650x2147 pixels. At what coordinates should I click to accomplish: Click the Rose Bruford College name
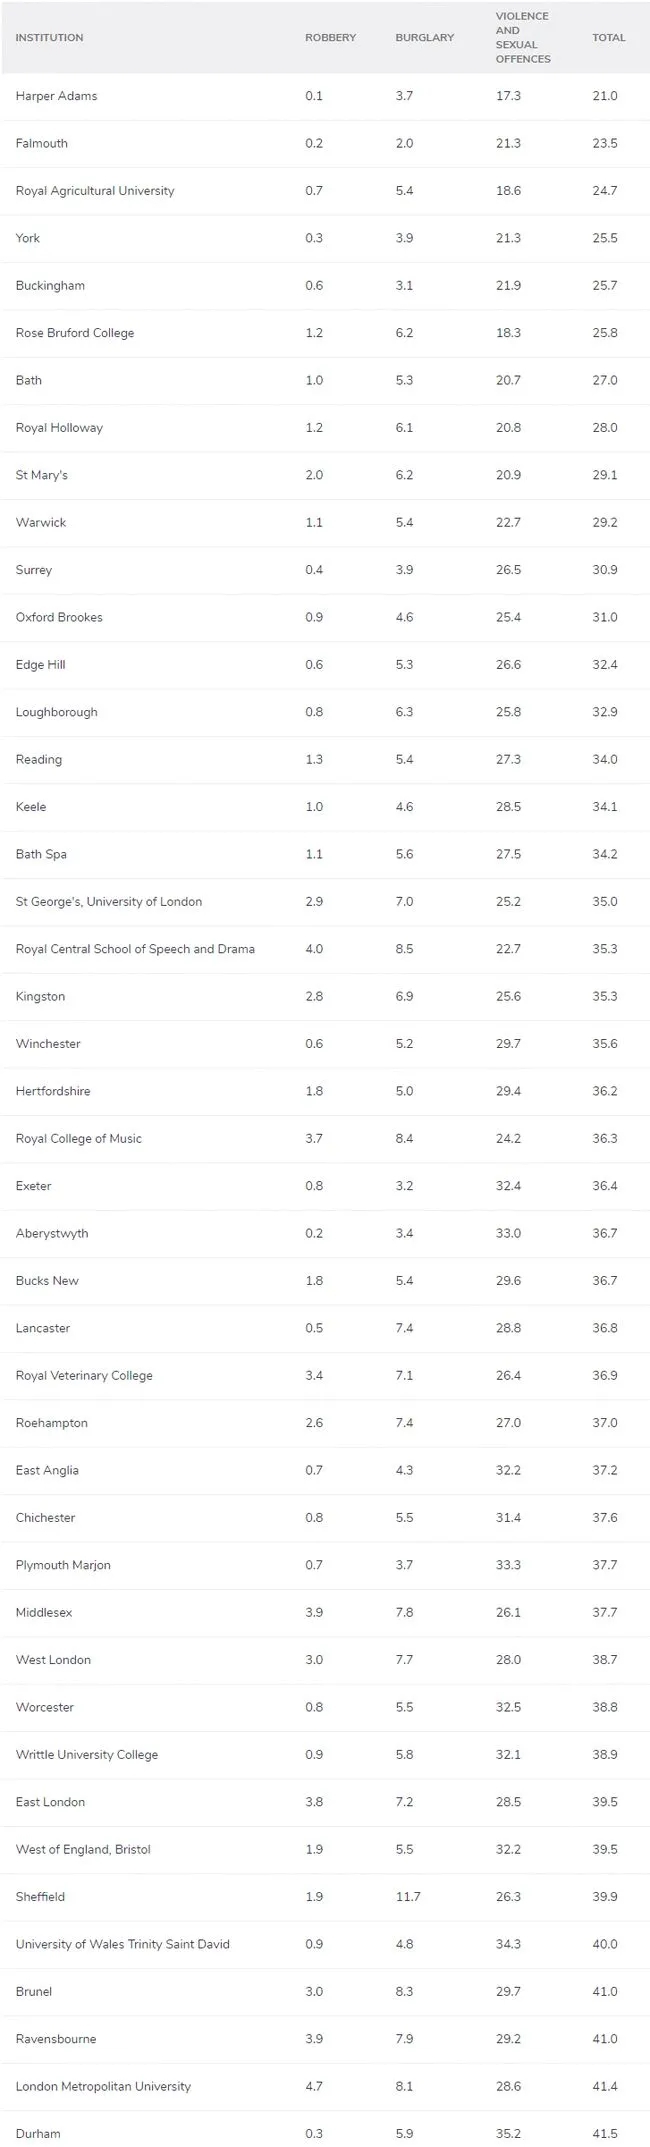click(x=75, y=333)
